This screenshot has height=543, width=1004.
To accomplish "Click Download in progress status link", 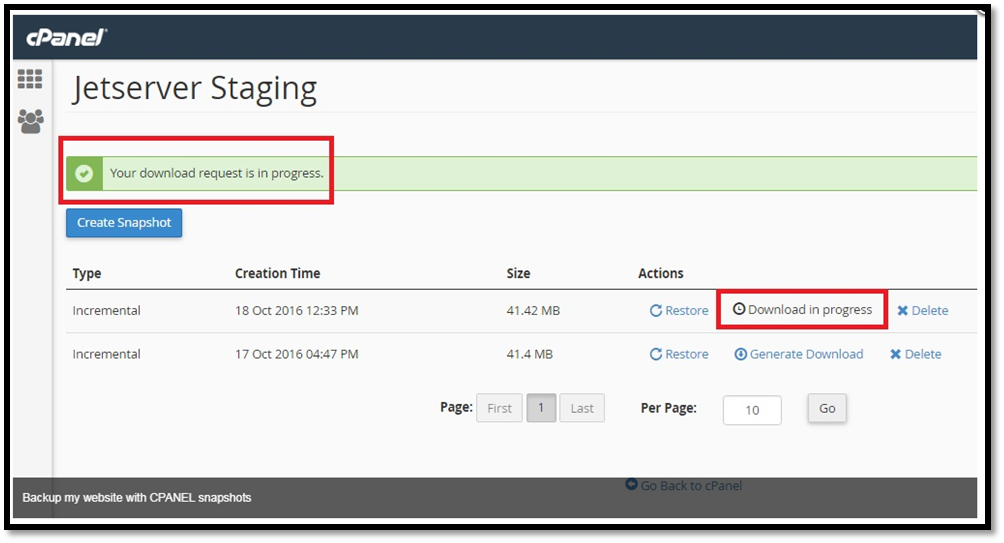I will pyautogui.click(x=802, y=310).
